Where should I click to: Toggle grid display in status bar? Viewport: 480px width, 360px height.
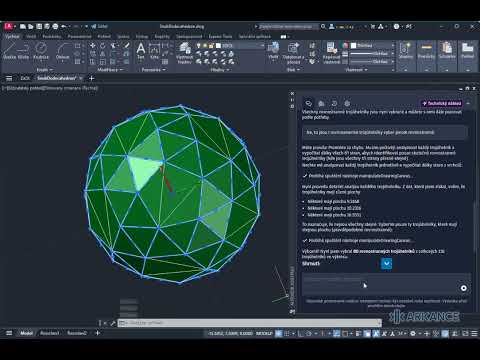[x=279, y=333]
